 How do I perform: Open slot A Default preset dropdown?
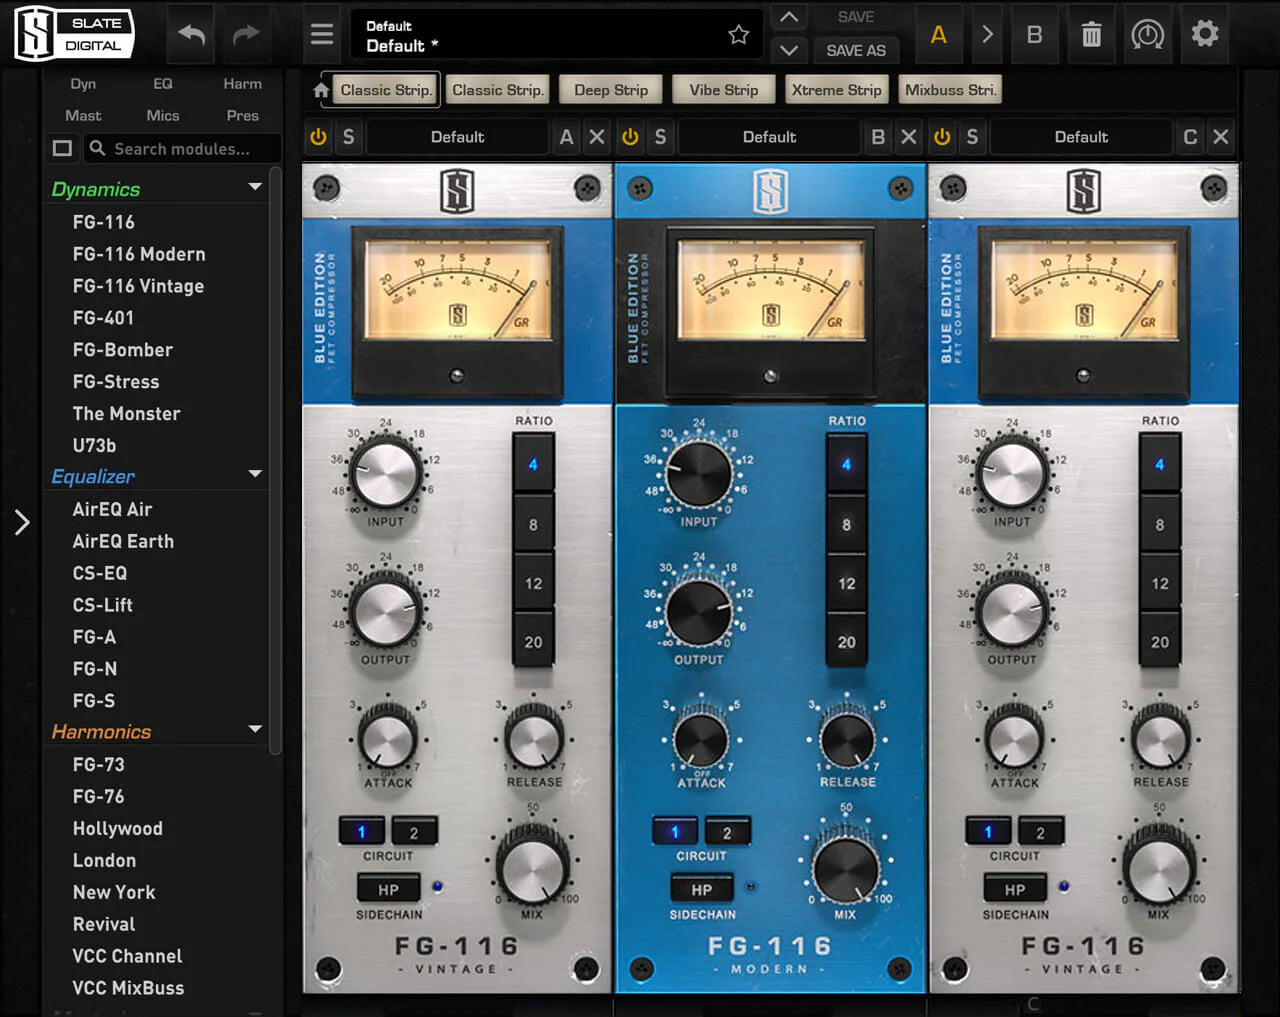(458, 137)
